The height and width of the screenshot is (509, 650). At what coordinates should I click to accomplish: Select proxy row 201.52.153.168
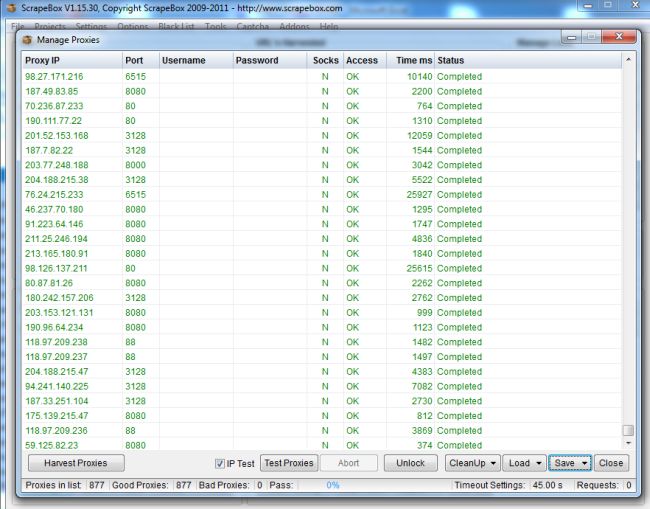pyautogui.click(x=322, y=136)
